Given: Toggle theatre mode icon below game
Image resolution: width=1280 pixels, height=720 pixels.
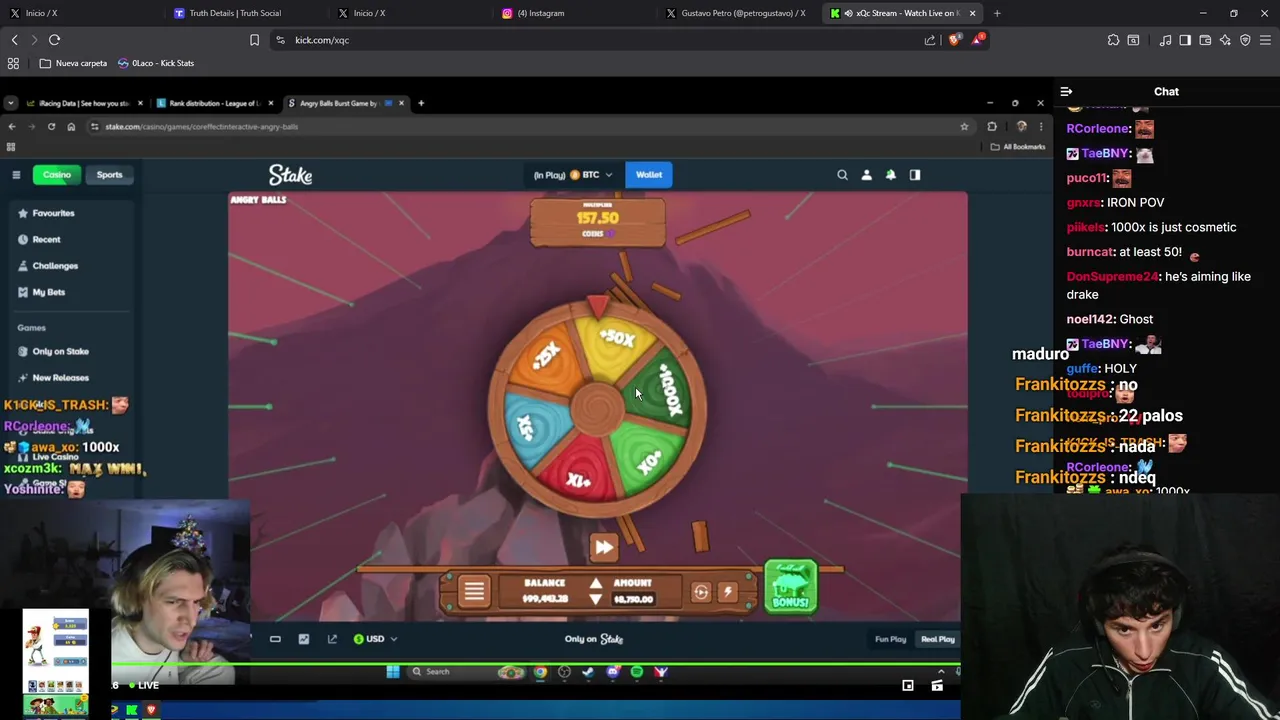Looking at the screenshot, I should [x=275, y=639].
